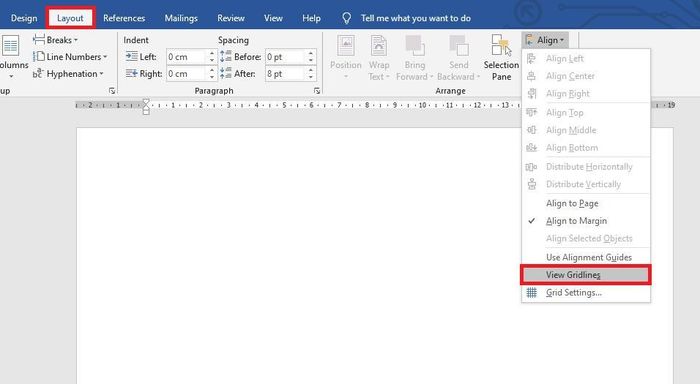This screenshot has height=384, width=700.
Task: Expand the Bring Forward dropdown arrow
Action: 432,77
